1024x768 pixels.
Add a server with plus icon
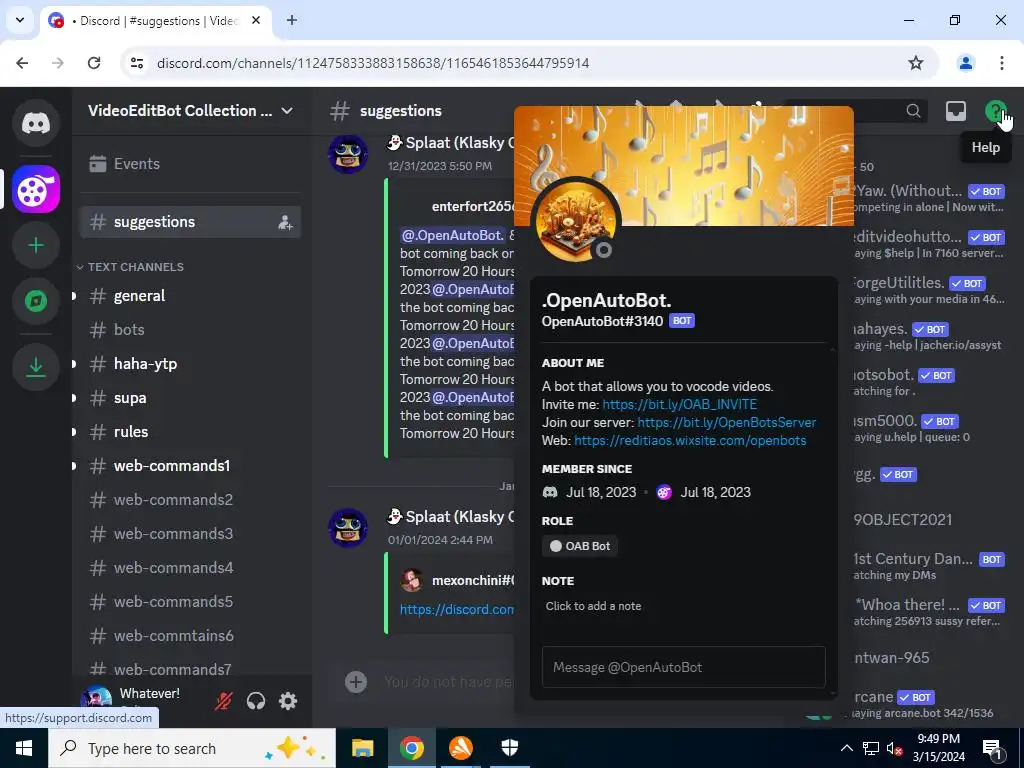(x=36, y=246)
